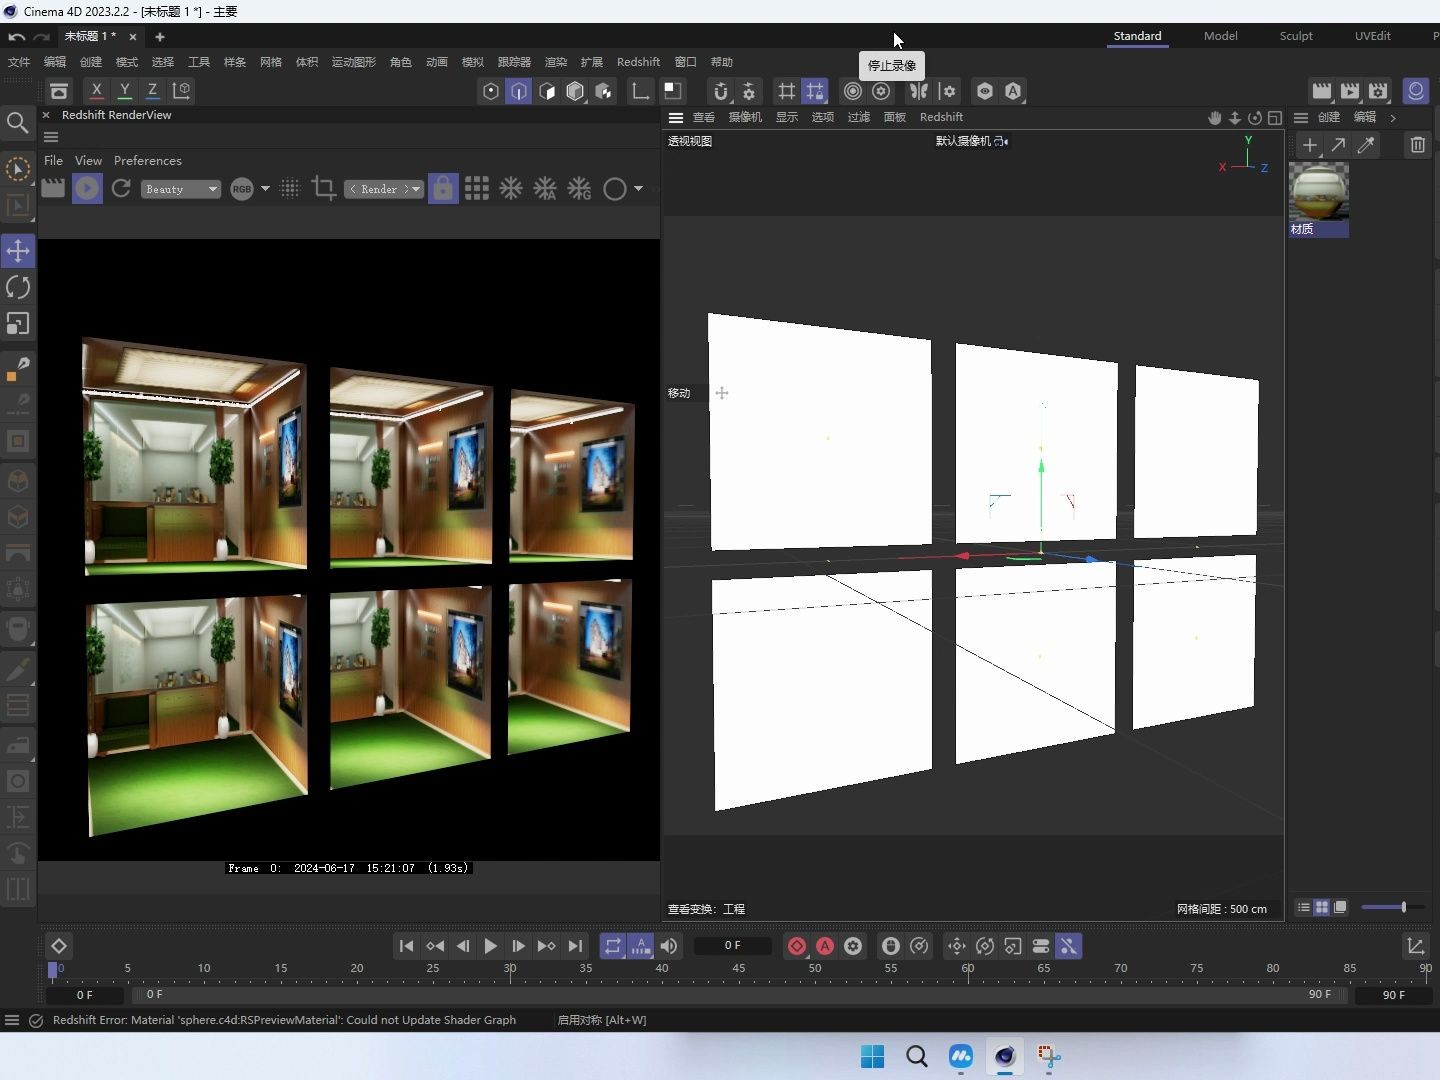Screen dimensions: 1440x1080
Task: Click the timeline marker at frame 30
Action: [510, 969]
